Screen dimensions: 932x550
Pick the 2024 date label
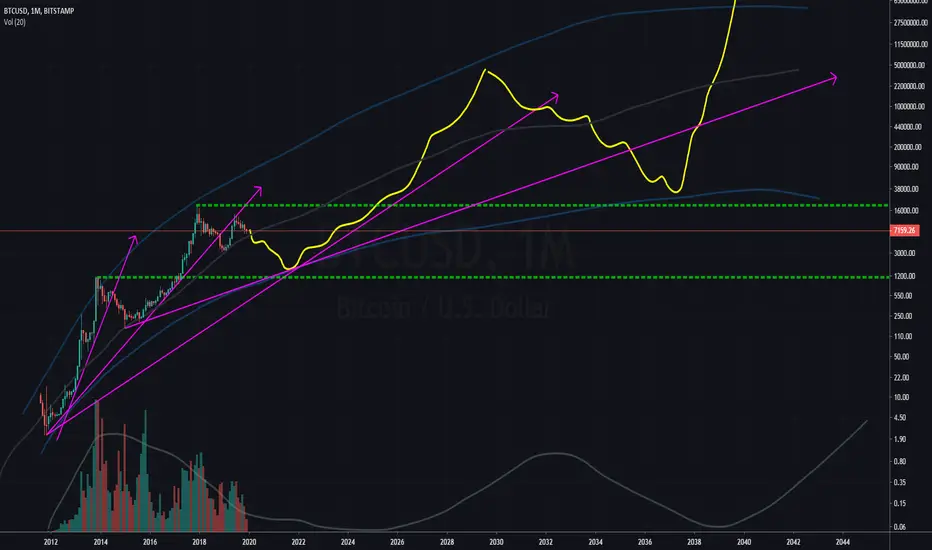(348, 542)
